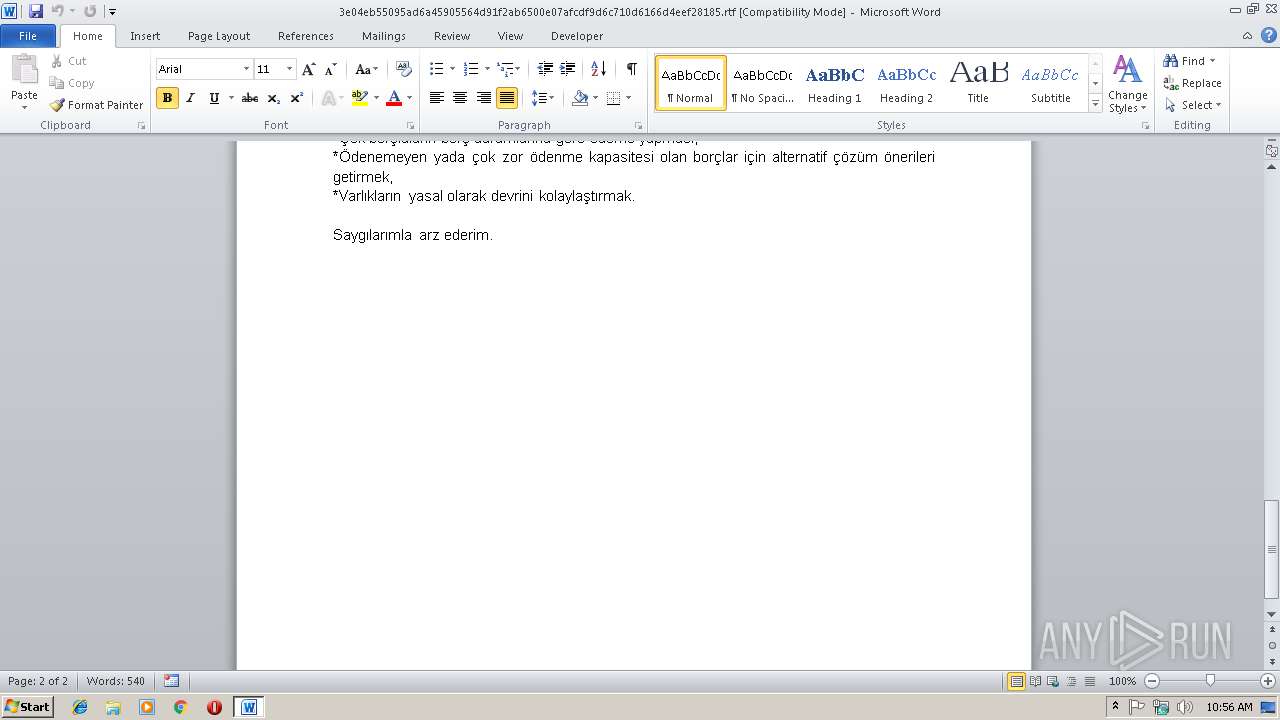Apply Title style
Viewport: 1280px width, 720px height.
click(978, 83)
